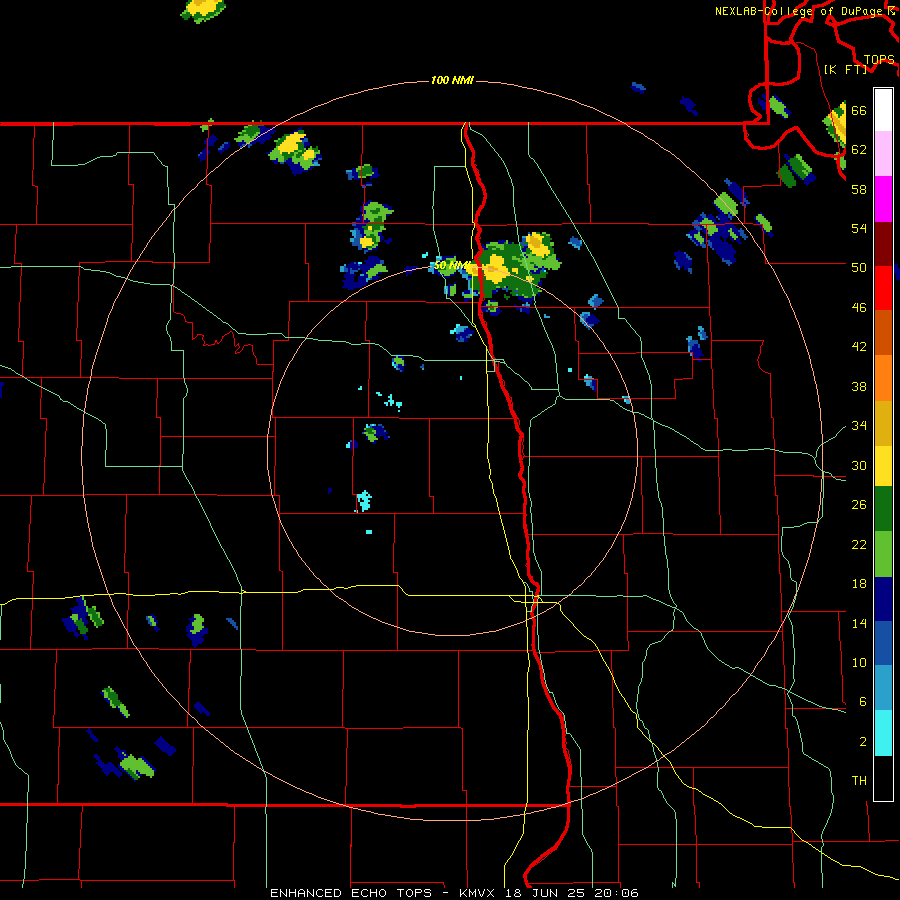Select the light green legend color block
The height and width of the screenshot is (900, 900).
tap(883, 554)
